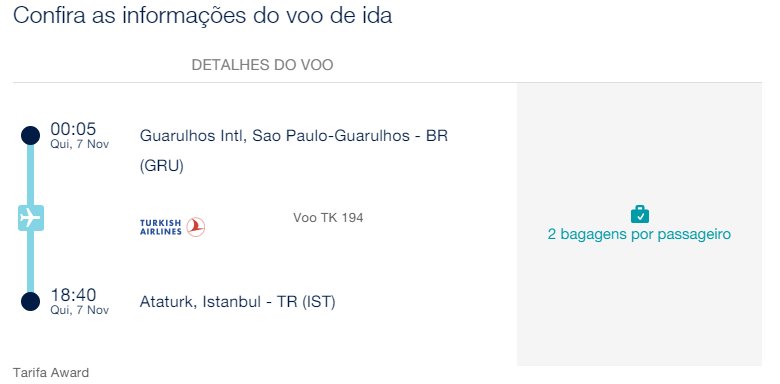
Task: Click the (GRU) airport code
Action: point(162,166)
